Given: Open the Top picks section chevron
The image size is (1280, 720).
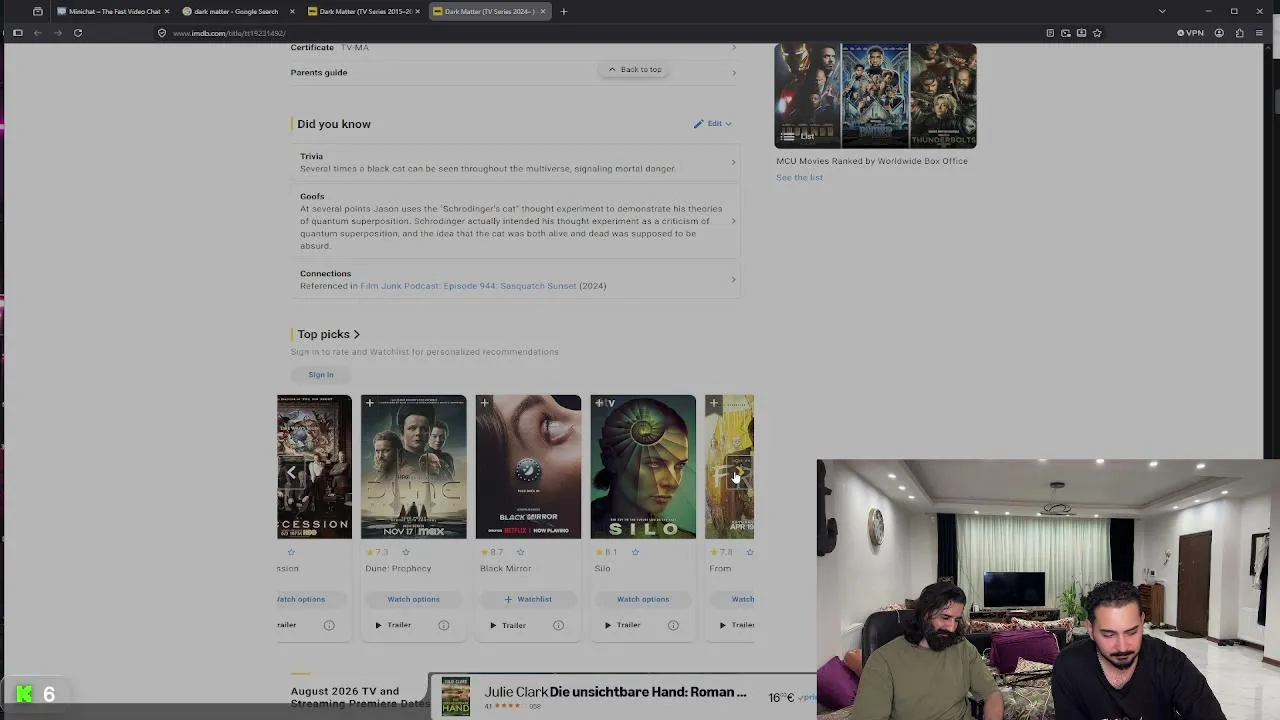Looking at the screenshot, I should tap(356, 334).
